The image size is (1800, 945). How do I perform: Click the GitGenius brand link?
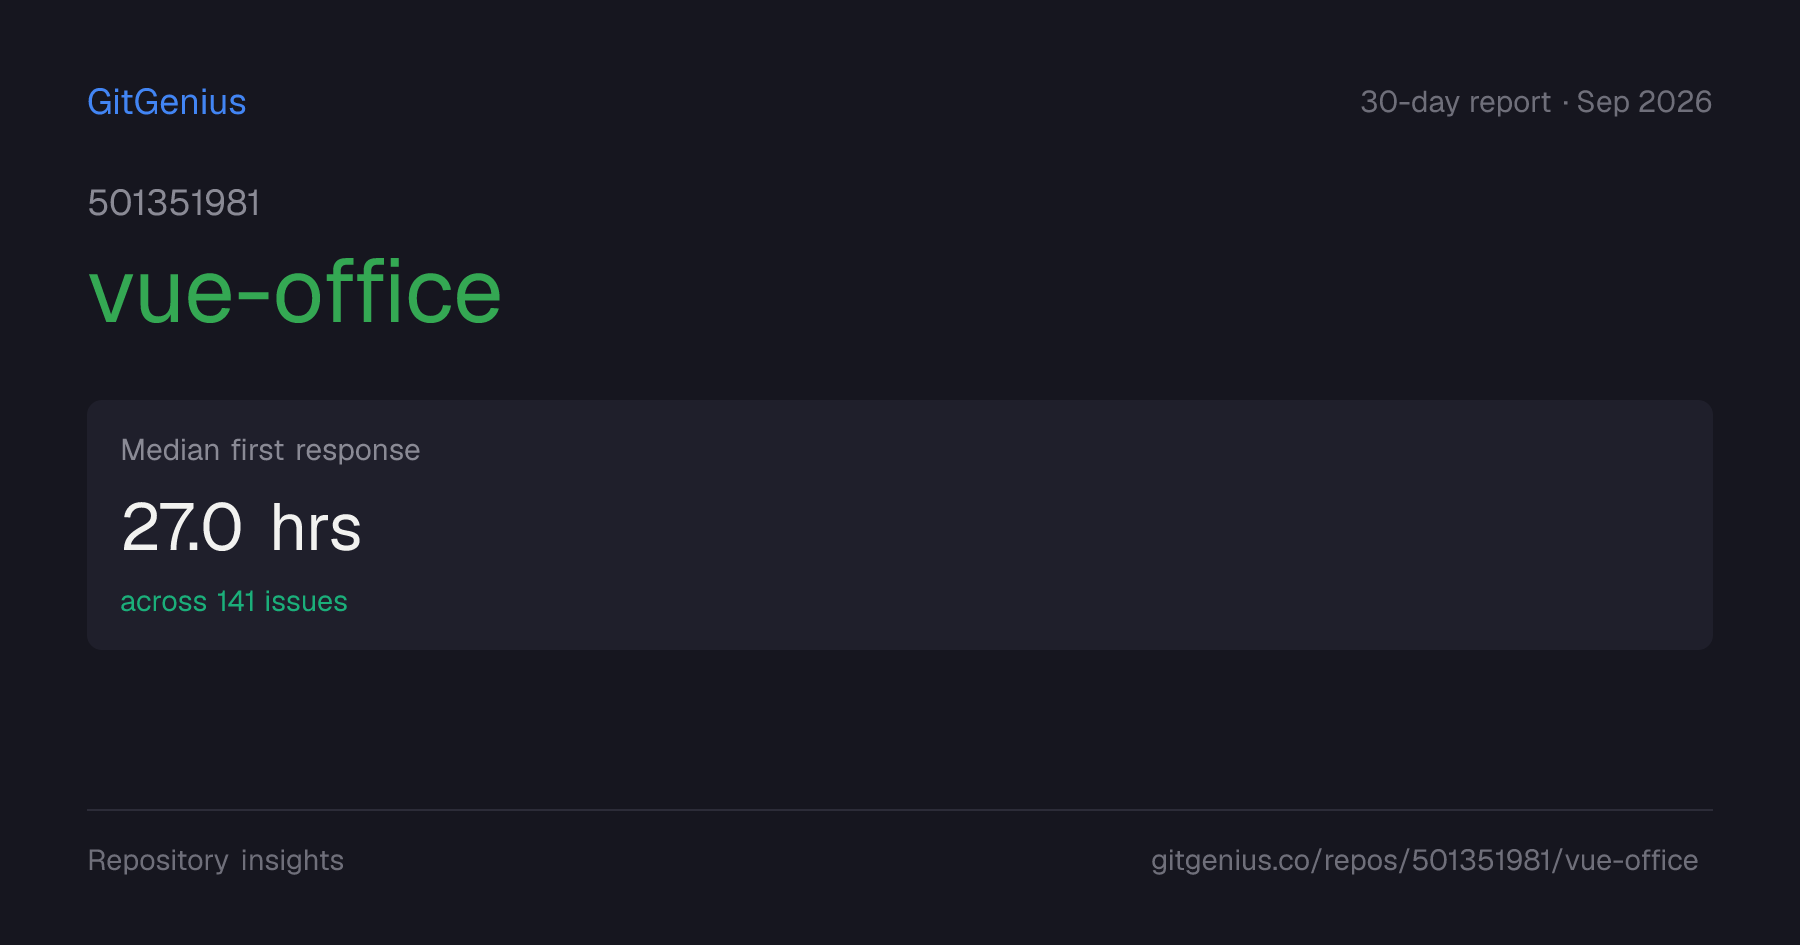(x=167, y=102)
